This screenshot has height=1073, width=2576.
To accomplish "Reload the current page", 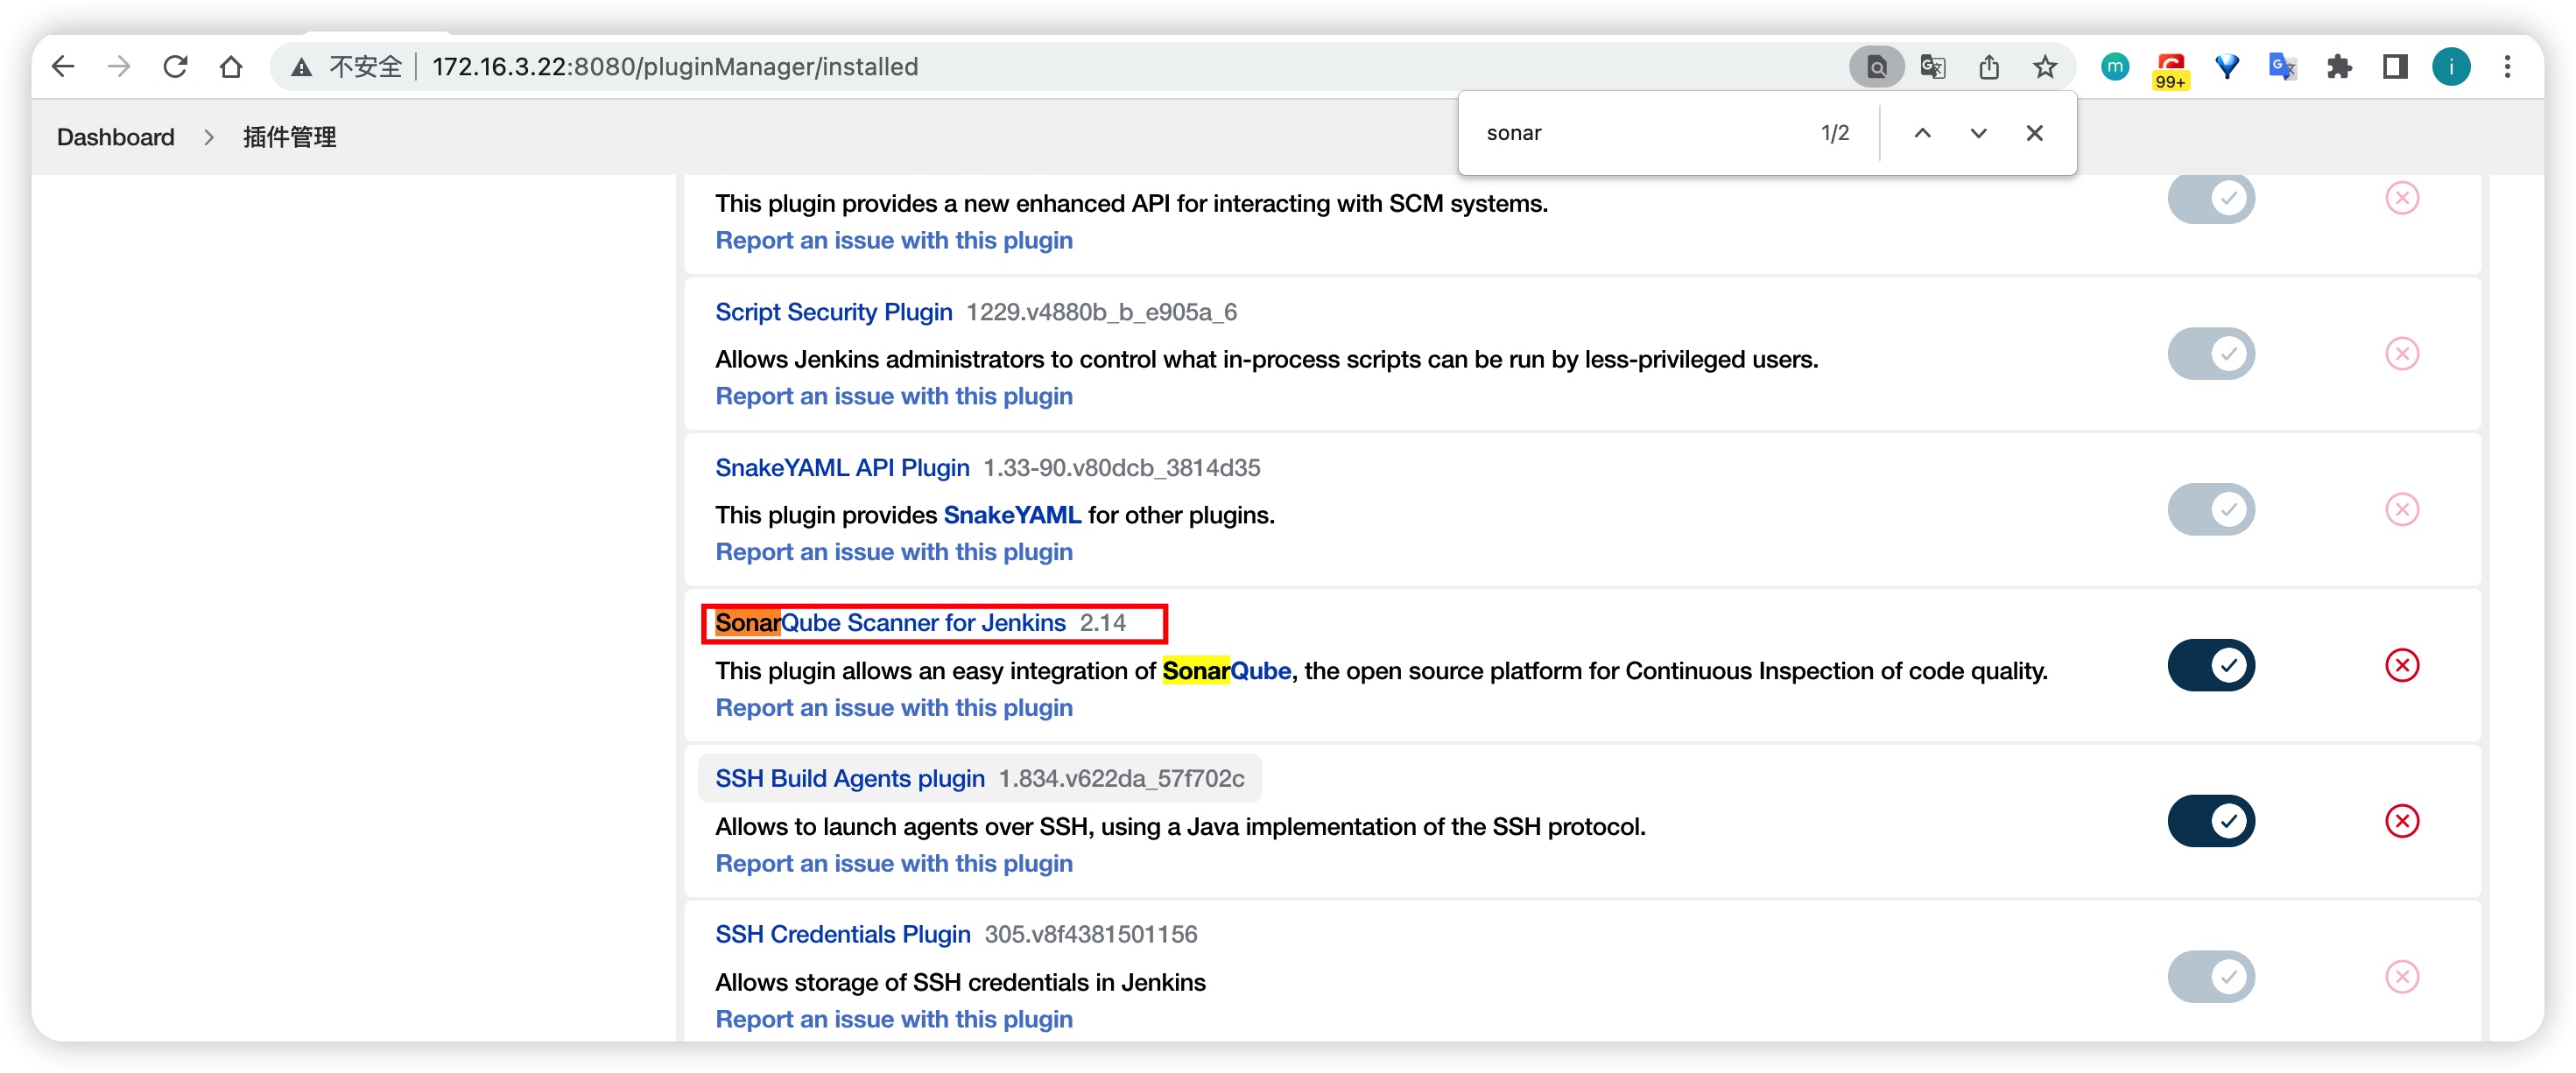I will tap(176, 67).
